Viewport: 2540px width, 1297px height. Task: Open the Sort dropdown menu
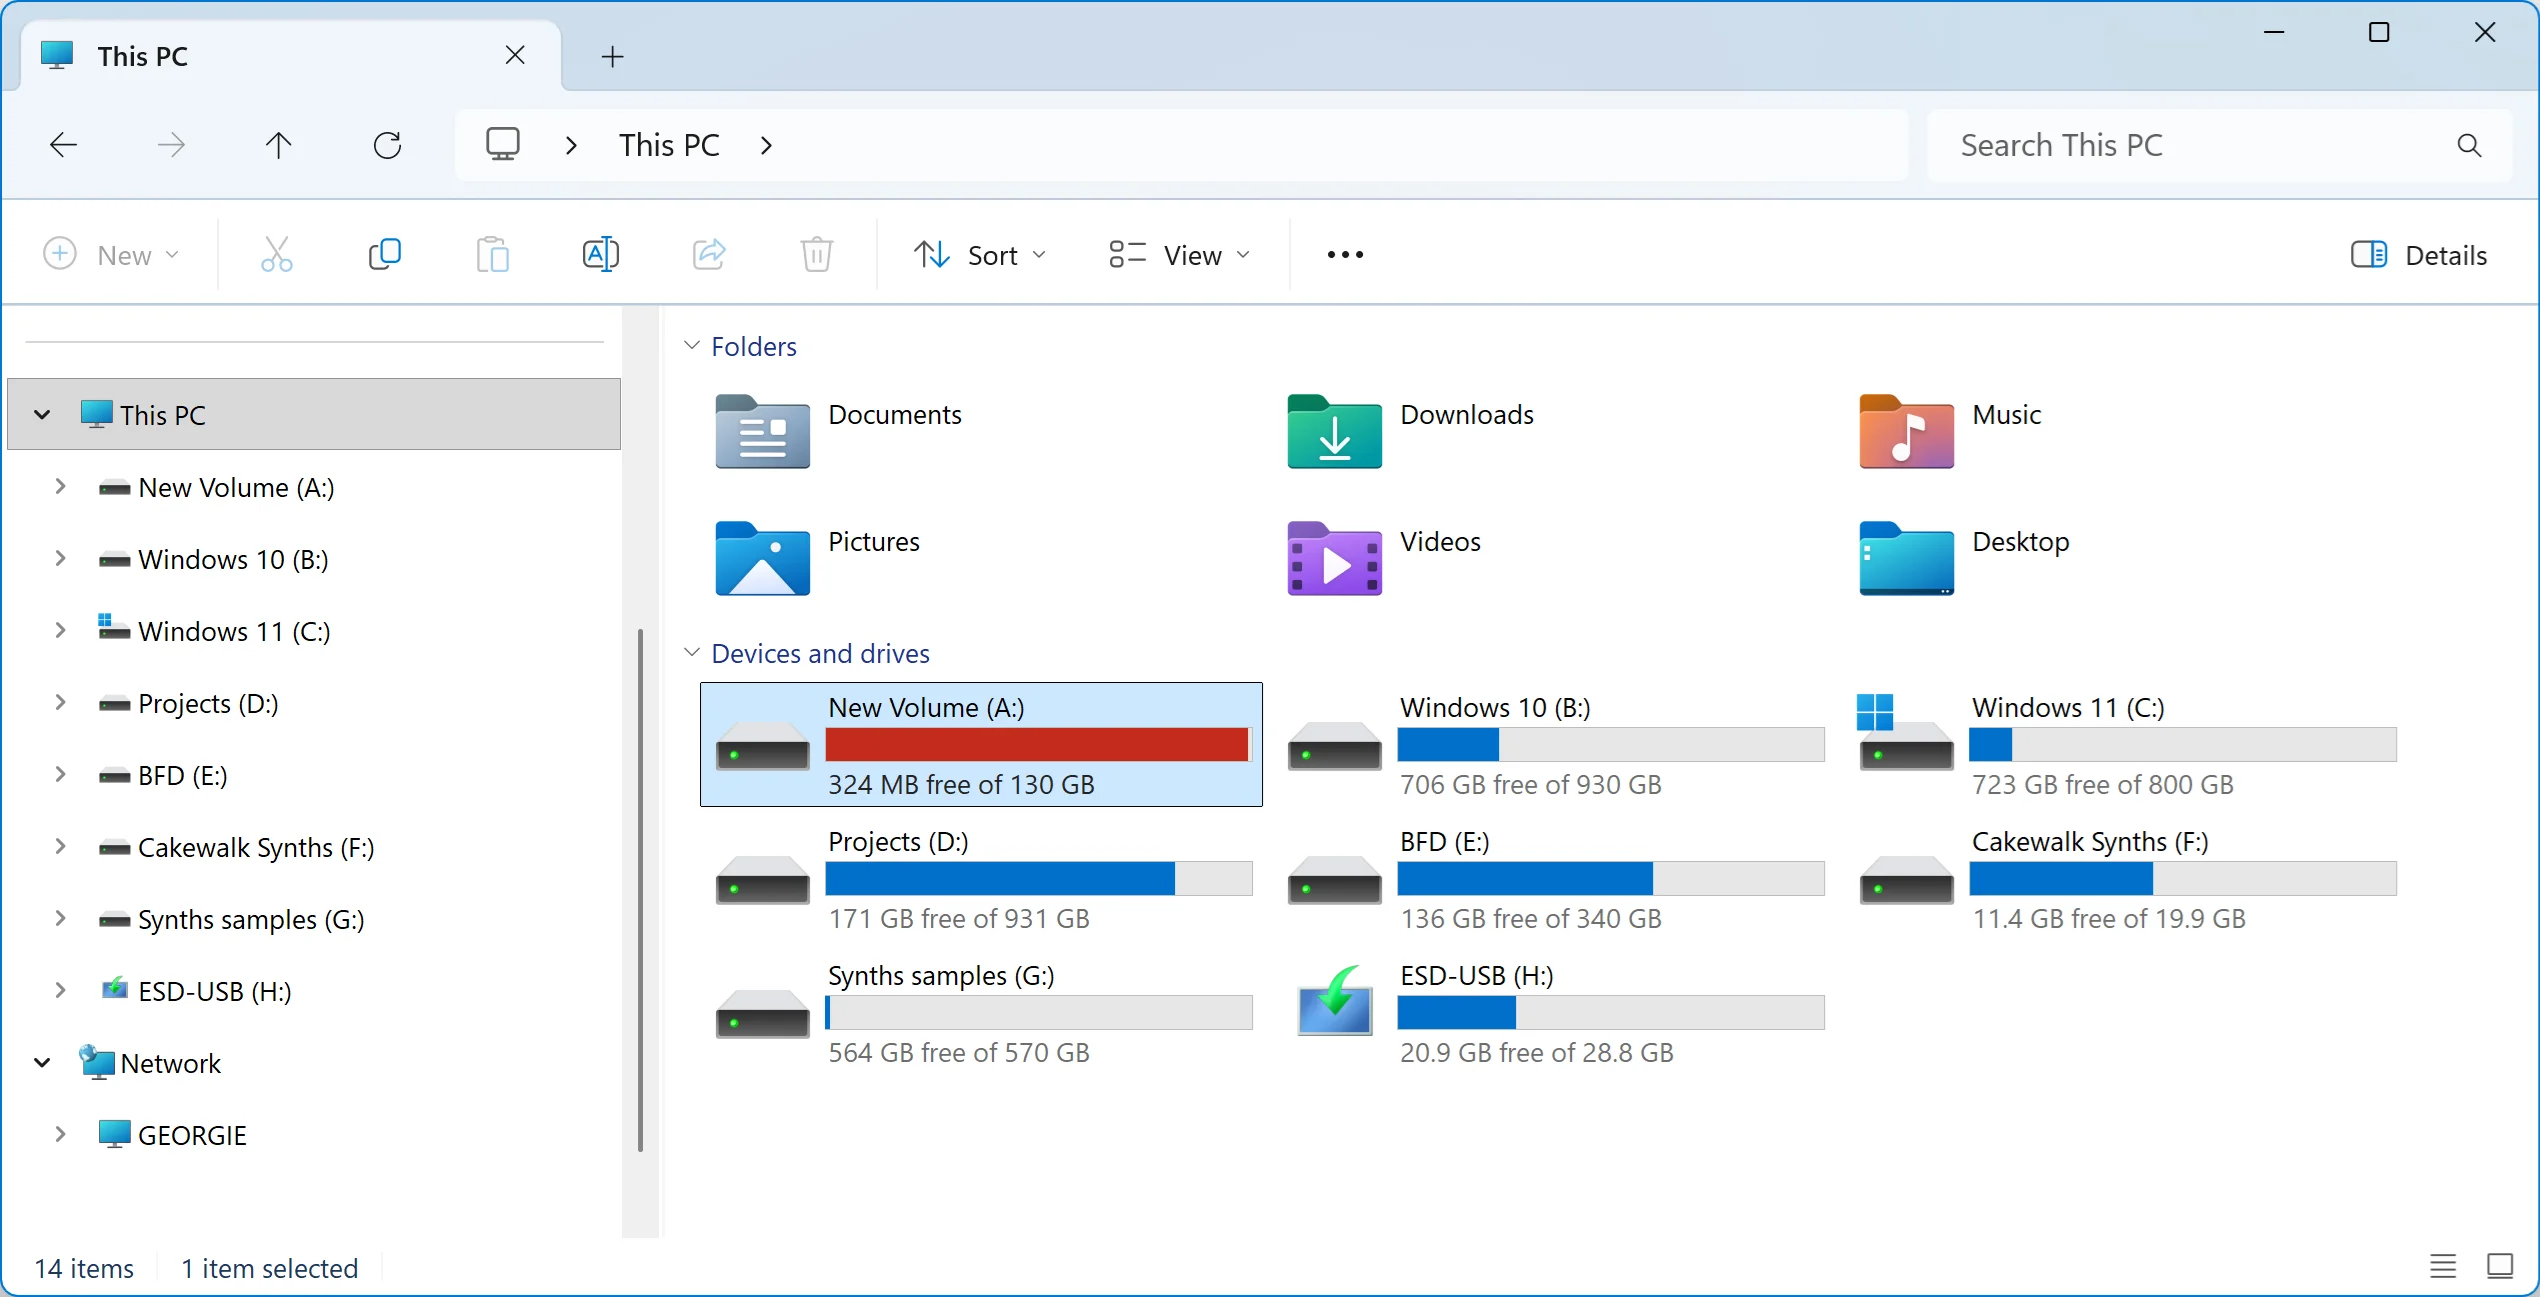pos(980,255)
